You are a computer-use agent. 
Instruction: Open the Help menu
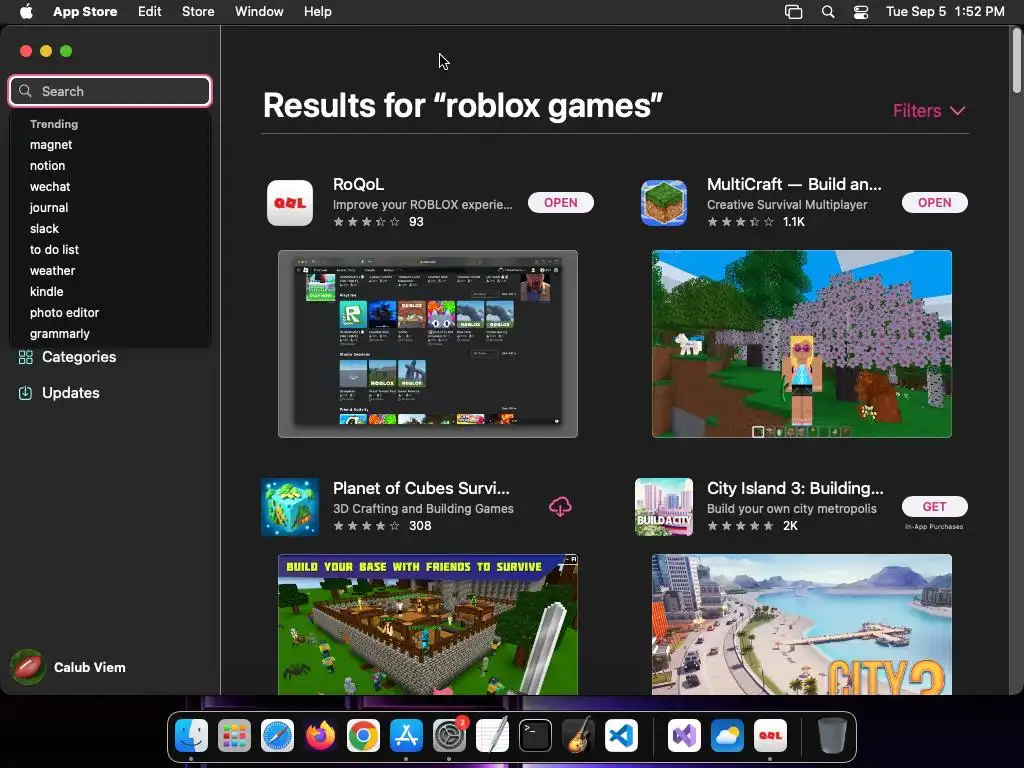tap(317, 12)
